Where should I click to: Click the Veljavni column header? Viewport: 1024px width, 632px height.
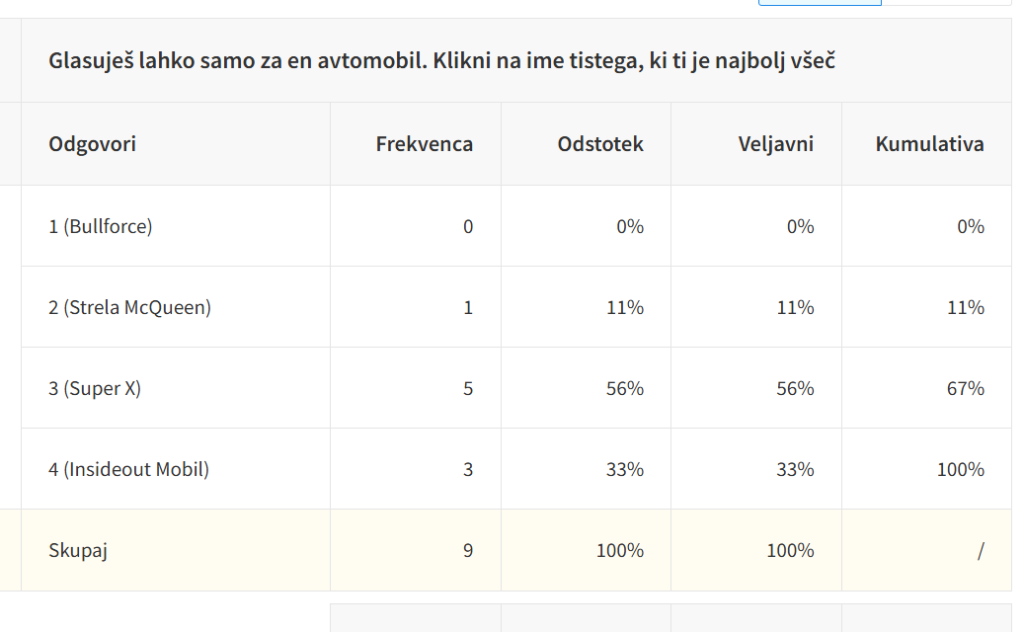[x=775, y=144]
